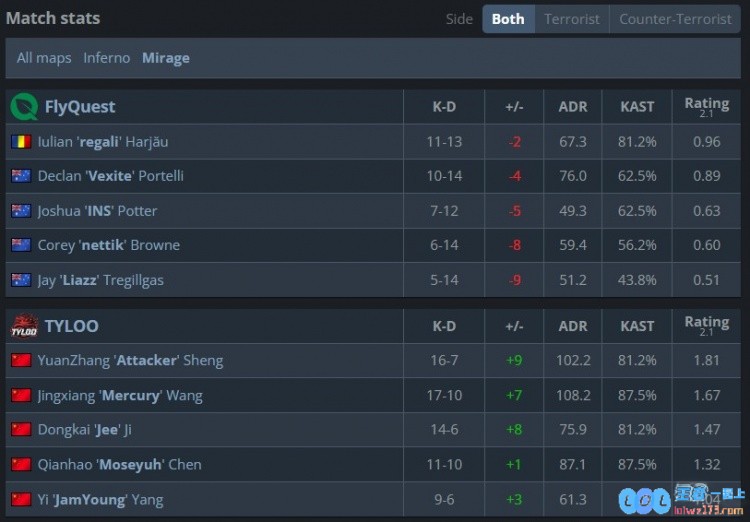750x522 pixels.
Task: Open the FlyQuest team page link
Action: point(80,107)
